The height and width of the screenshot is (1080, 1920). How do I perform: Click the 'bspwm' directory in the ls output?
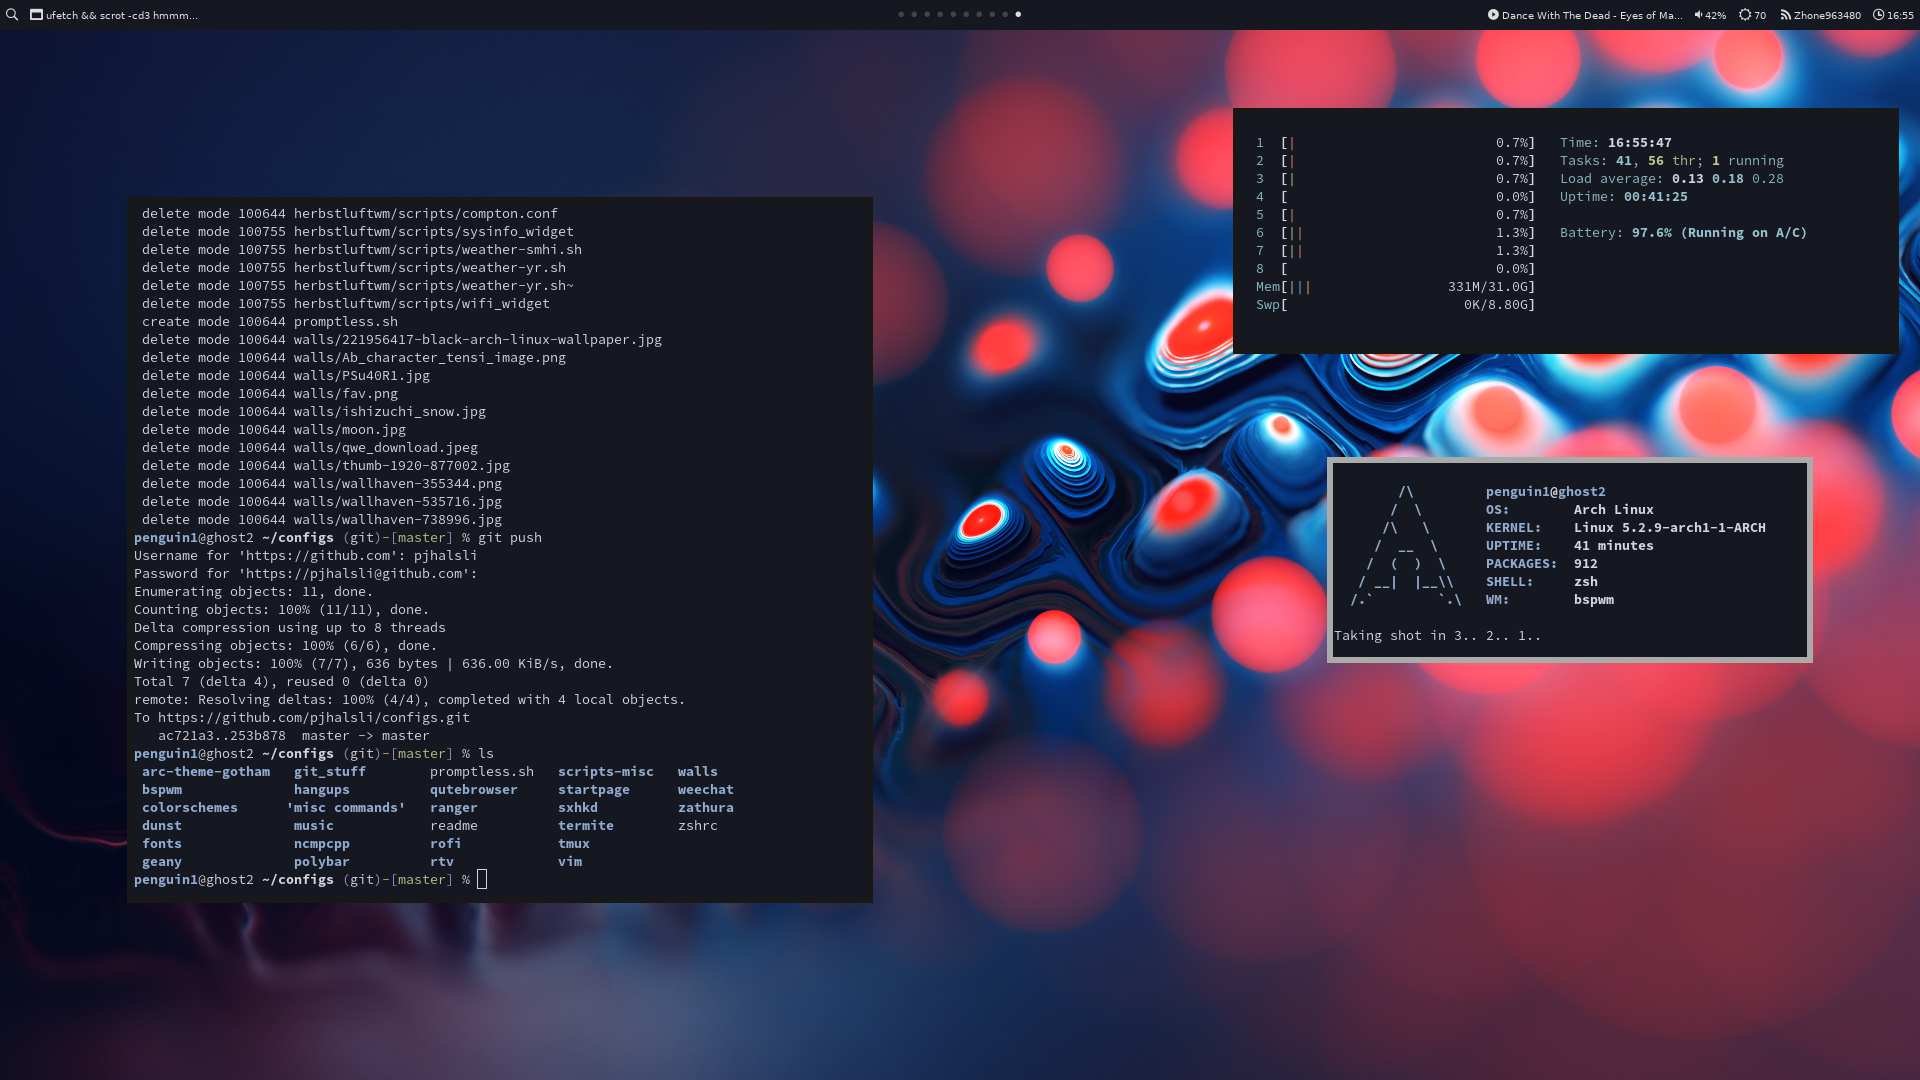[x=162, y=789]
